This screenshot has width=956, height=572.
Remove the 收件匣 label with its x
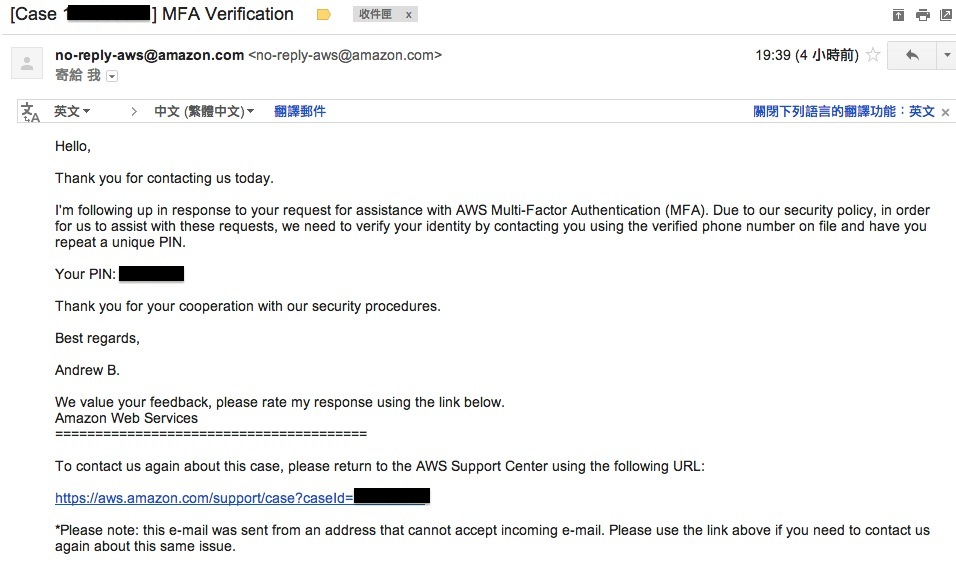coord(408,15)
